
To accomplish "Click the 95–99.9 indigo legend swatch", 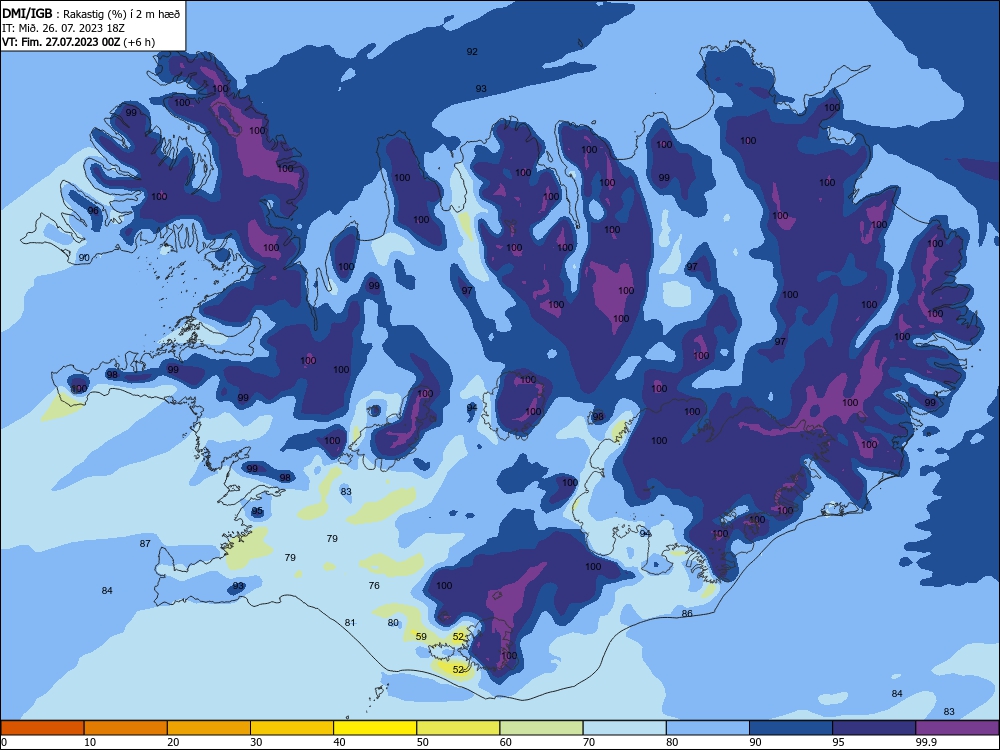I will tap(874, 728).
